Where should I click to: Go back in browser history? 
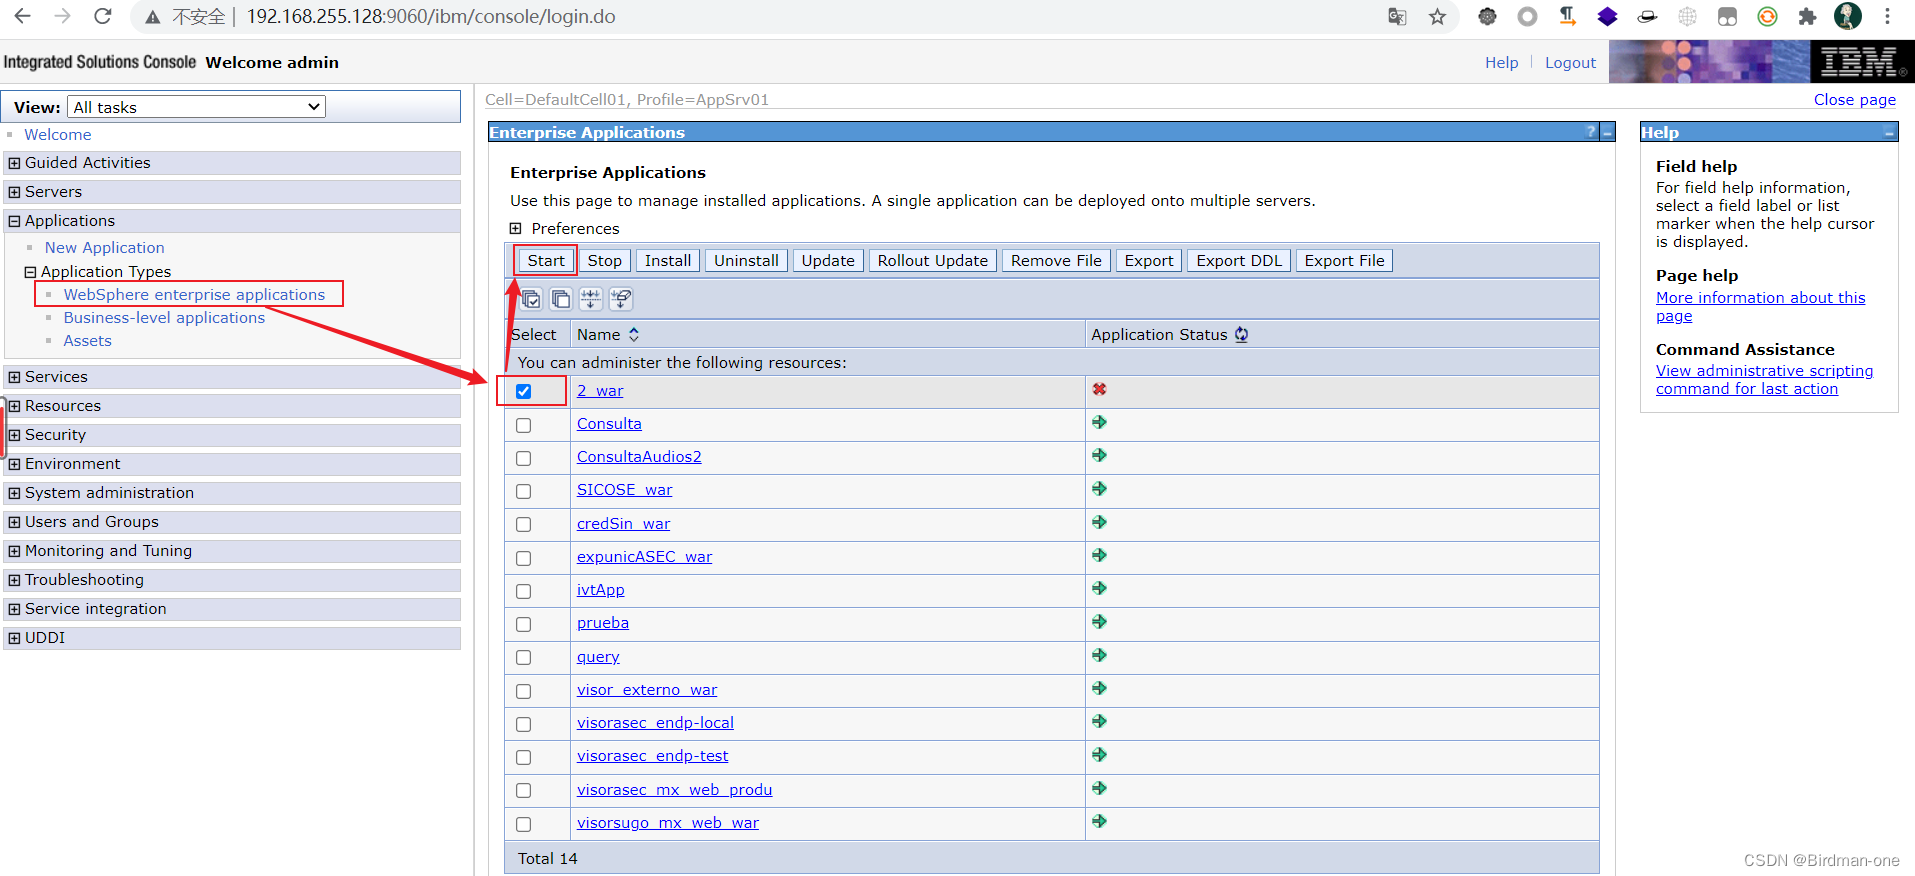point(22,16)
